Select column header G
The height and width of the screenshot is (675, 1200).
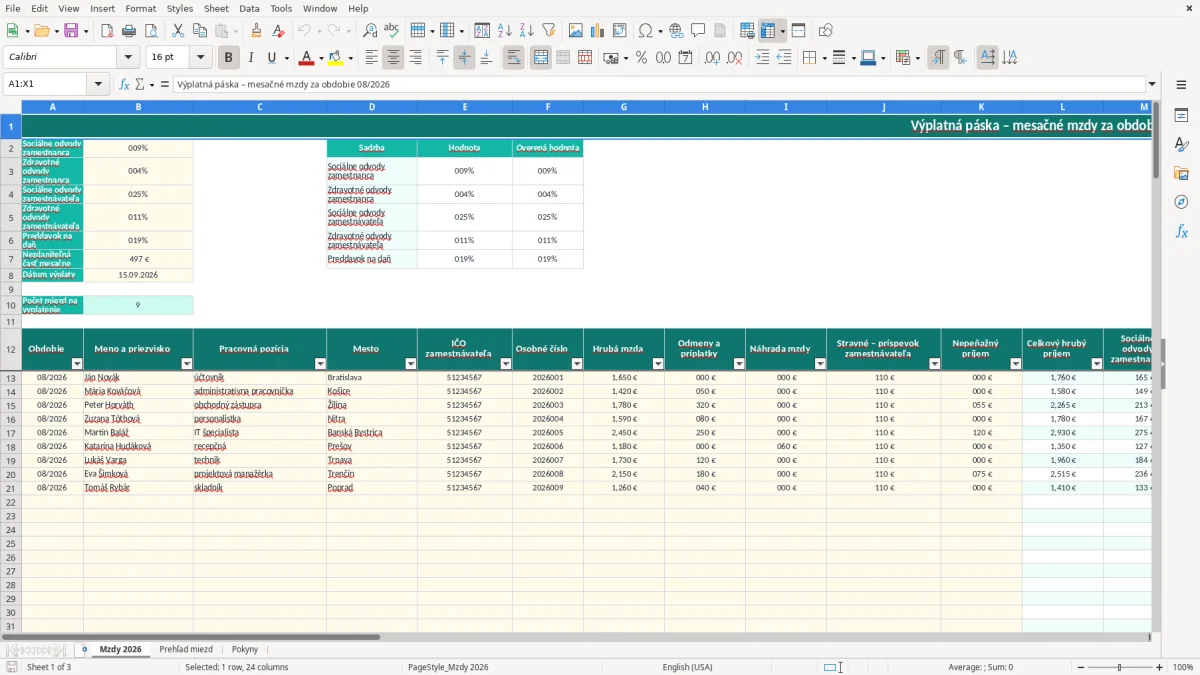tap(624, 107)
